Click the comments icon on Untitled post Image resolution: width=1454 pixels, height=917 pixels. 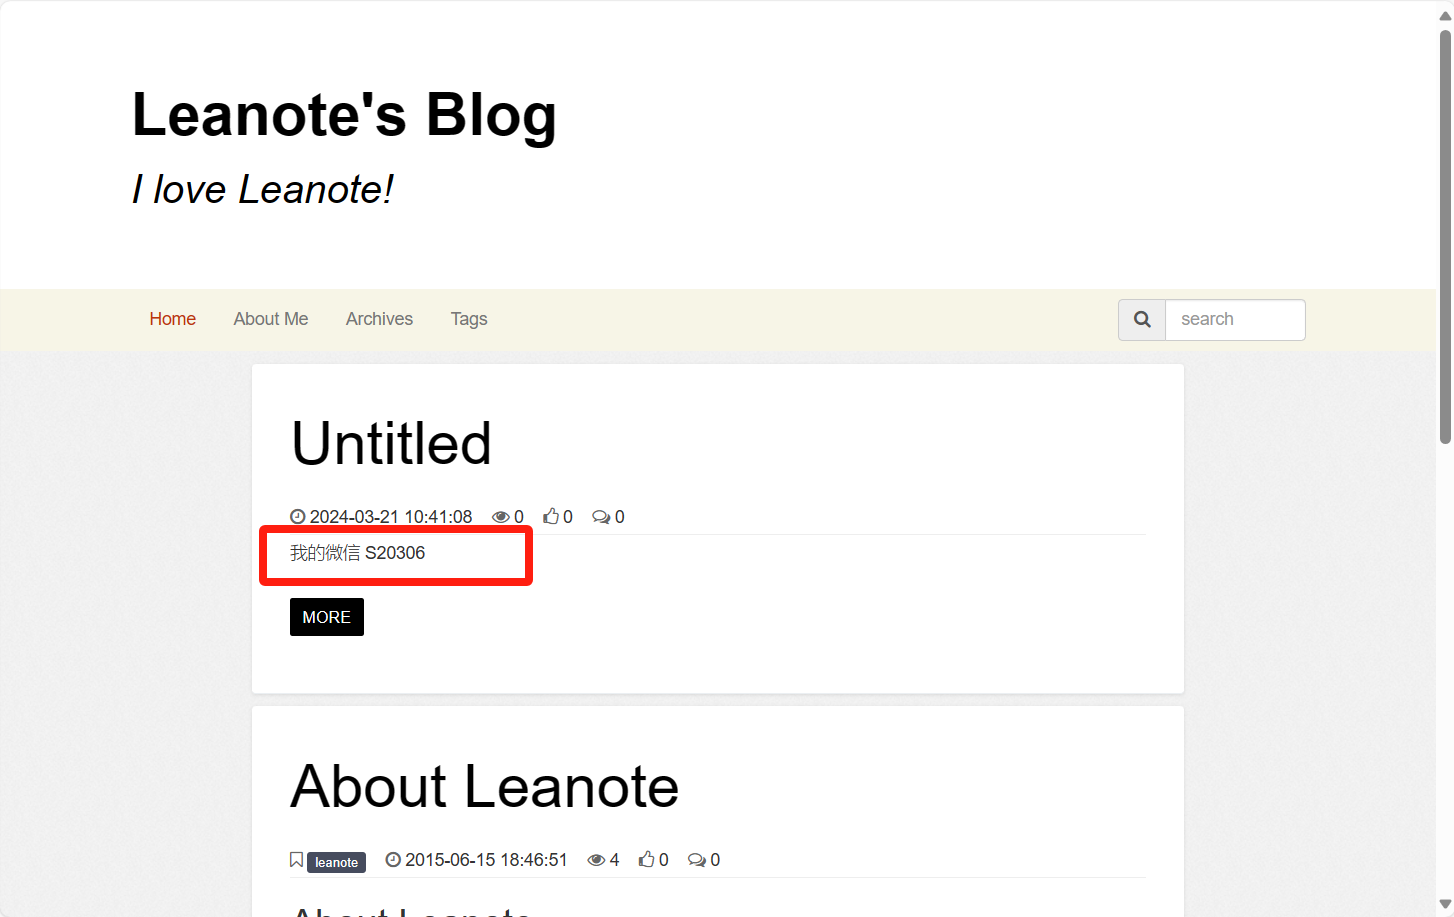(601, 517)
